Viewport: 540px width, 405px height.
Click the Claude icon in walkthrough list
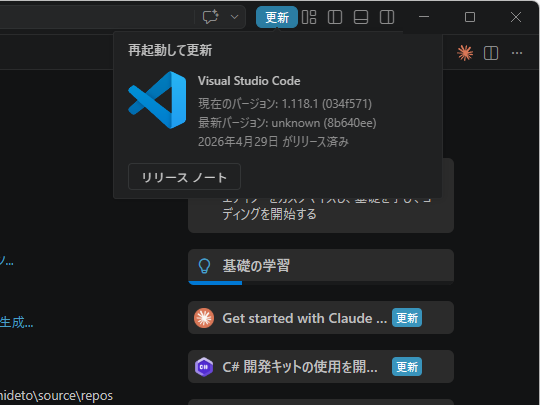(204, 318)
